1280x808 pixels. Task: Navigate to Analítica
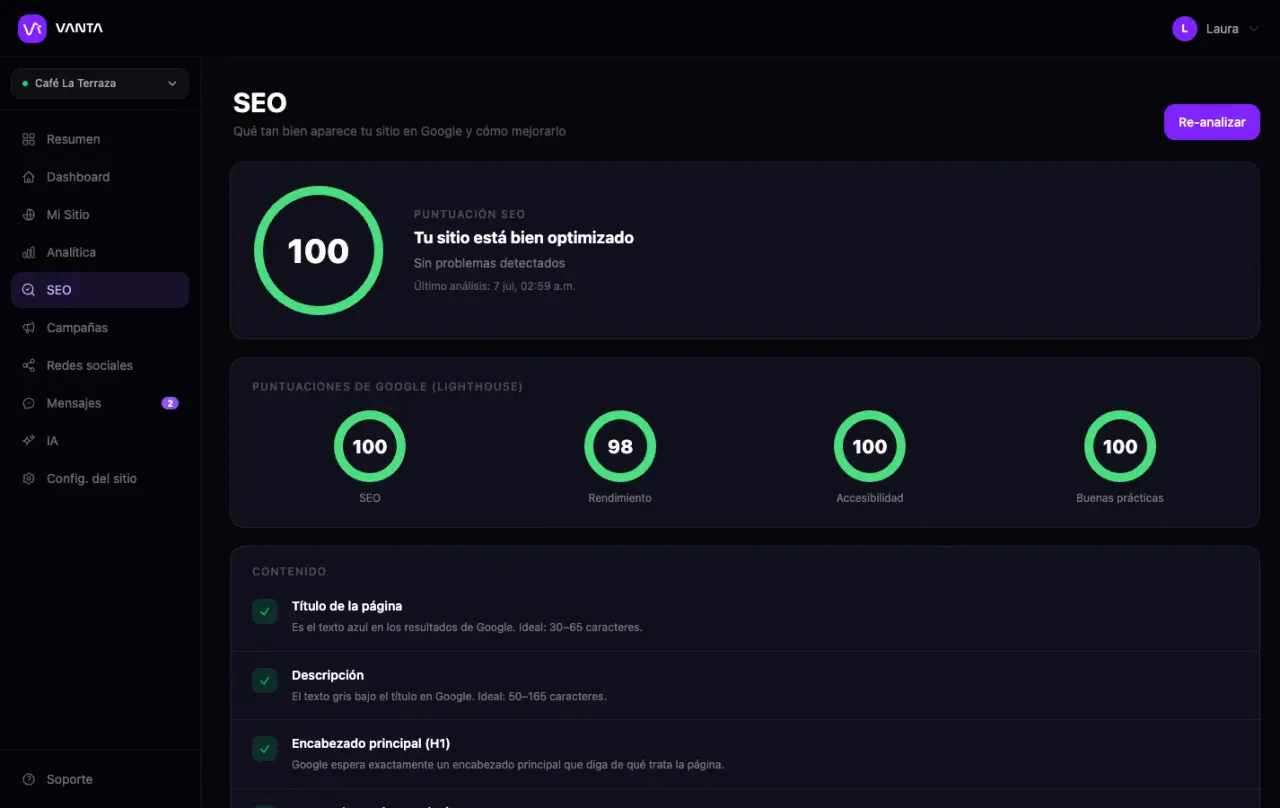100,252
